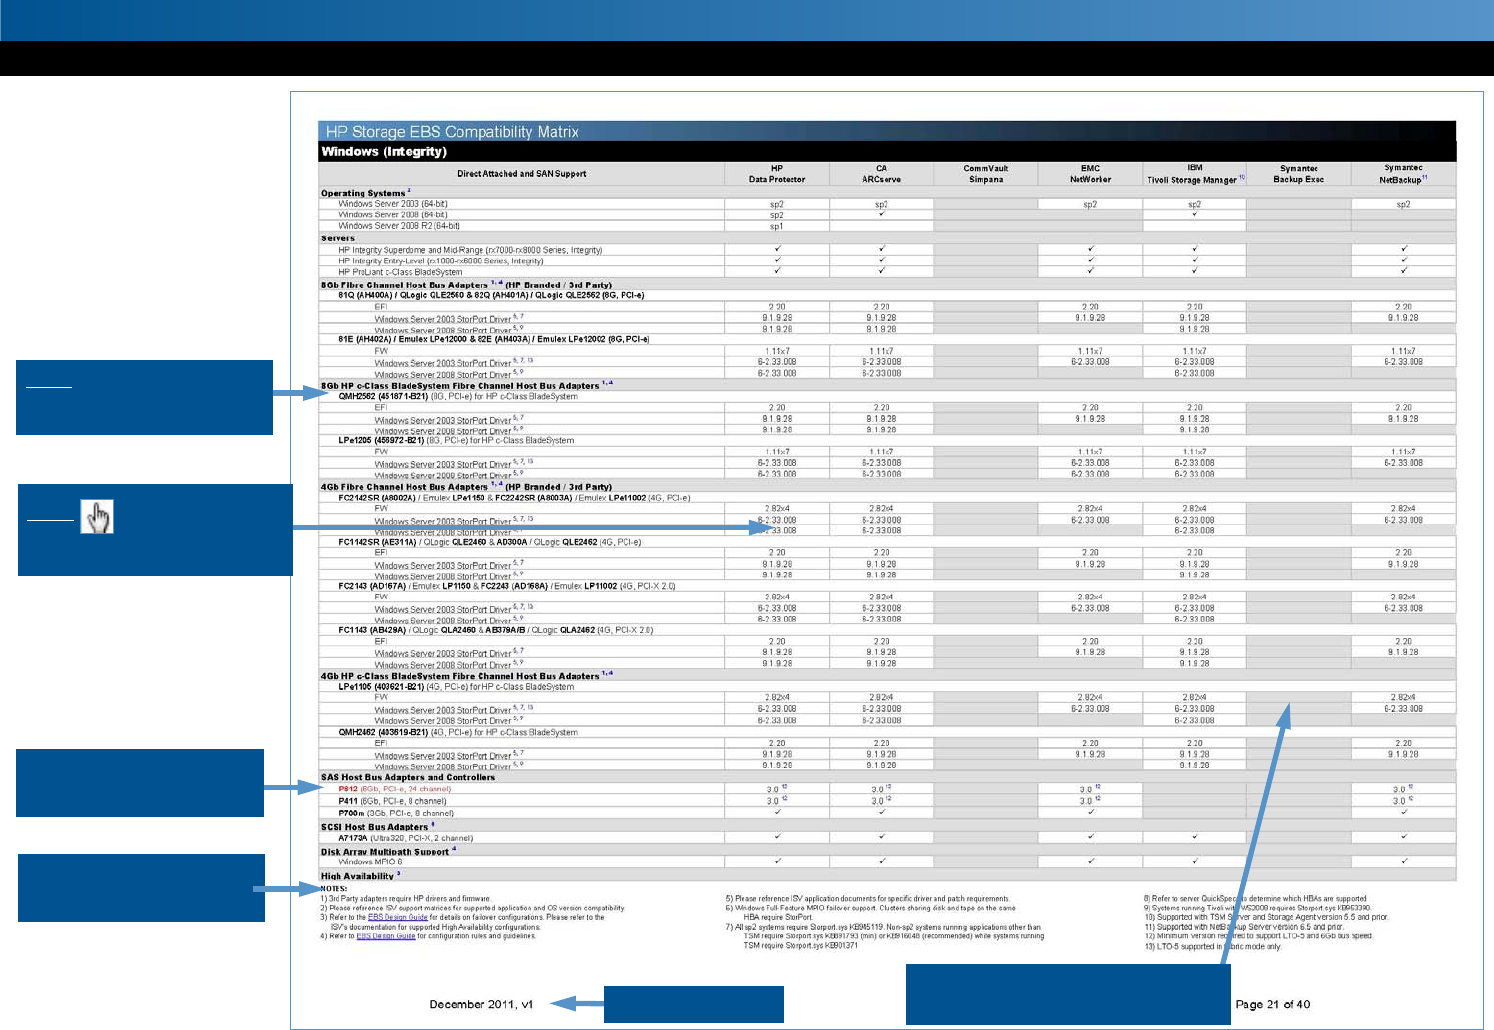
Task: Select the "HP Integrity Superdome and Mid-Range" row
Action: click(x=470, y=250)
